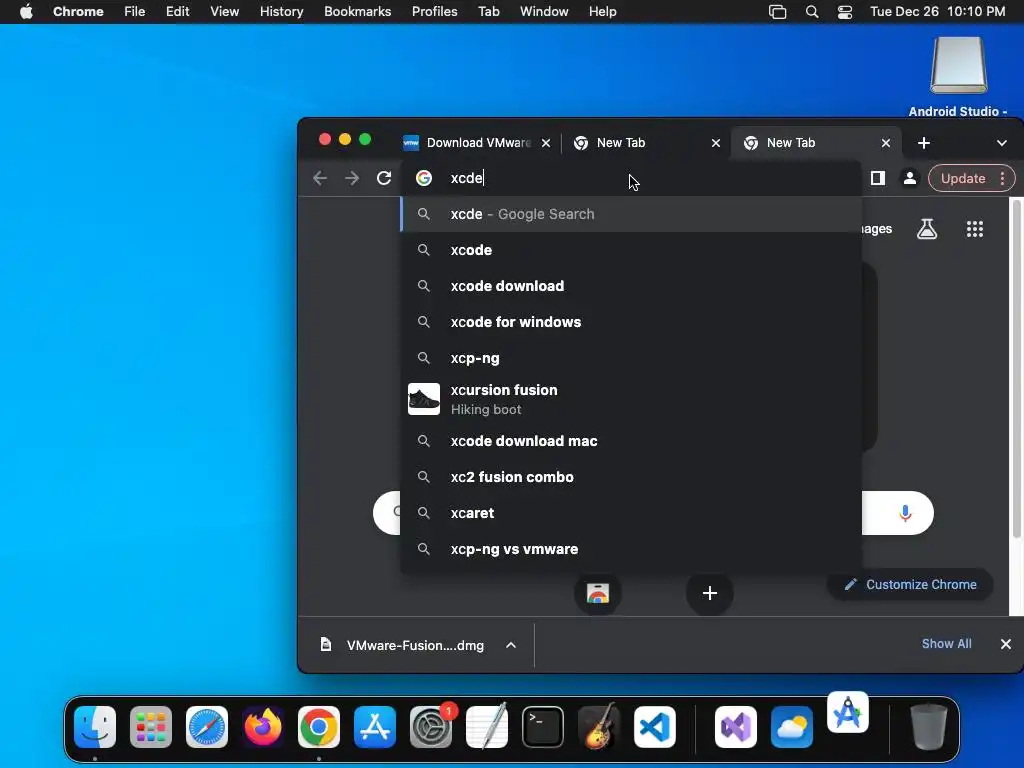Select the 'xcaret' suggestion

click(631, 513)
